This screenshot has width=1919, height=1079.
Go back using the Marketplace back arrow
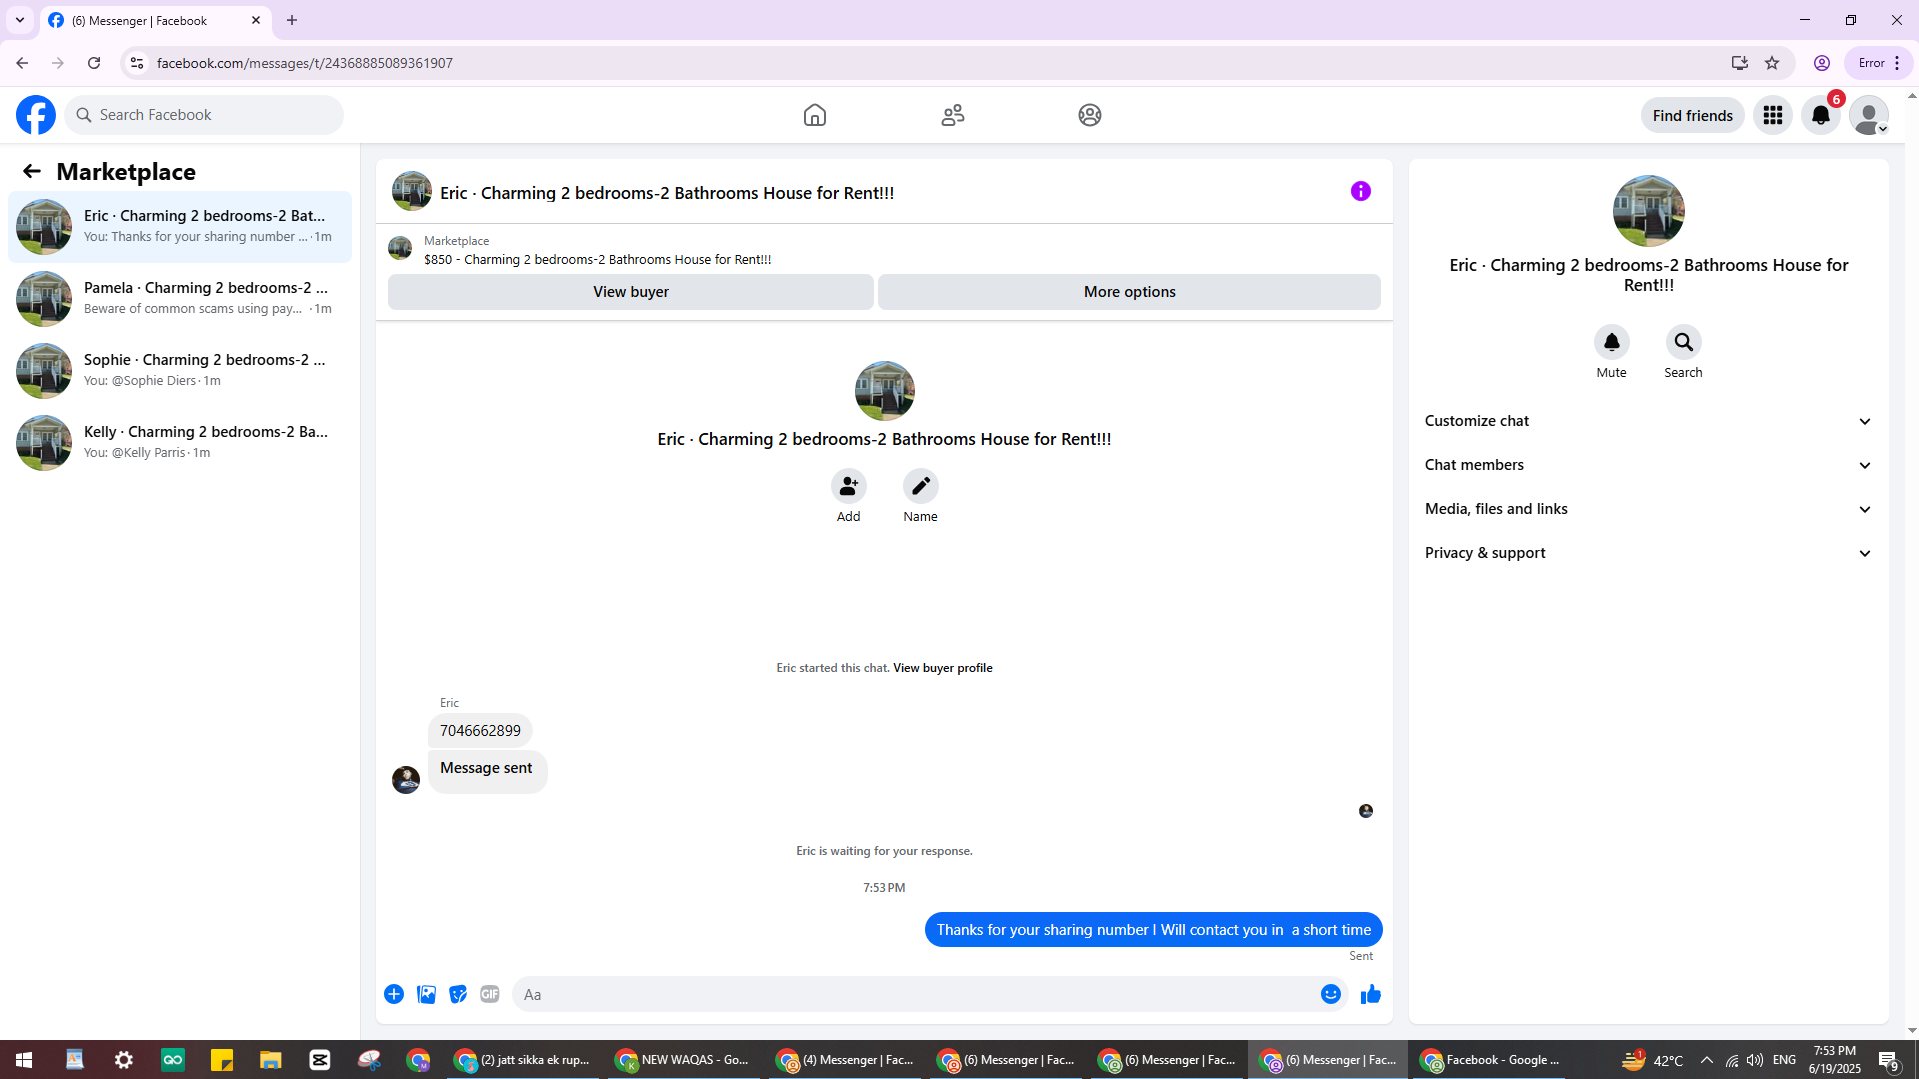point(32,171)
